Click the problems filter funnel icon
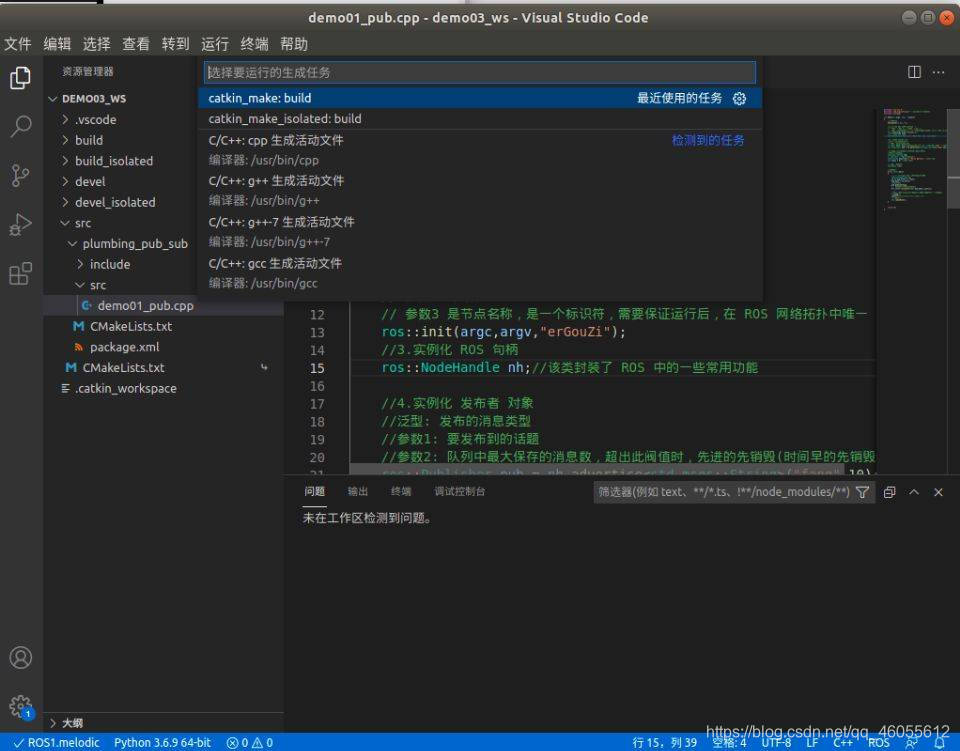The width and height of the screenshot is (960, 751). (x=862, y=492)
